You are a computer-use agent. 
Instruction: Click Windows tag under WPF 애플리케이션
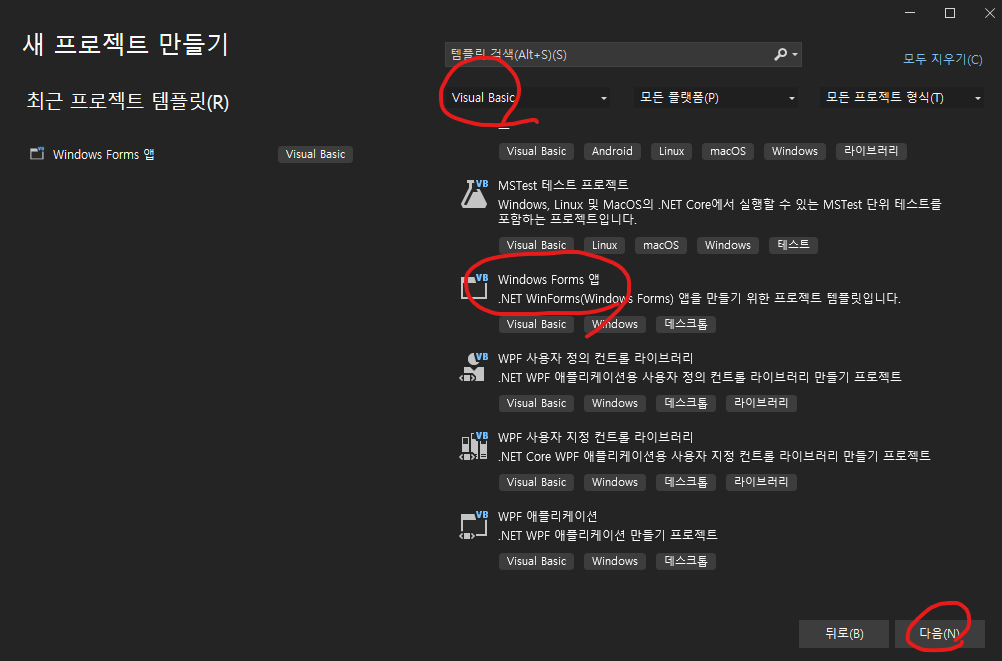(615, 561)
